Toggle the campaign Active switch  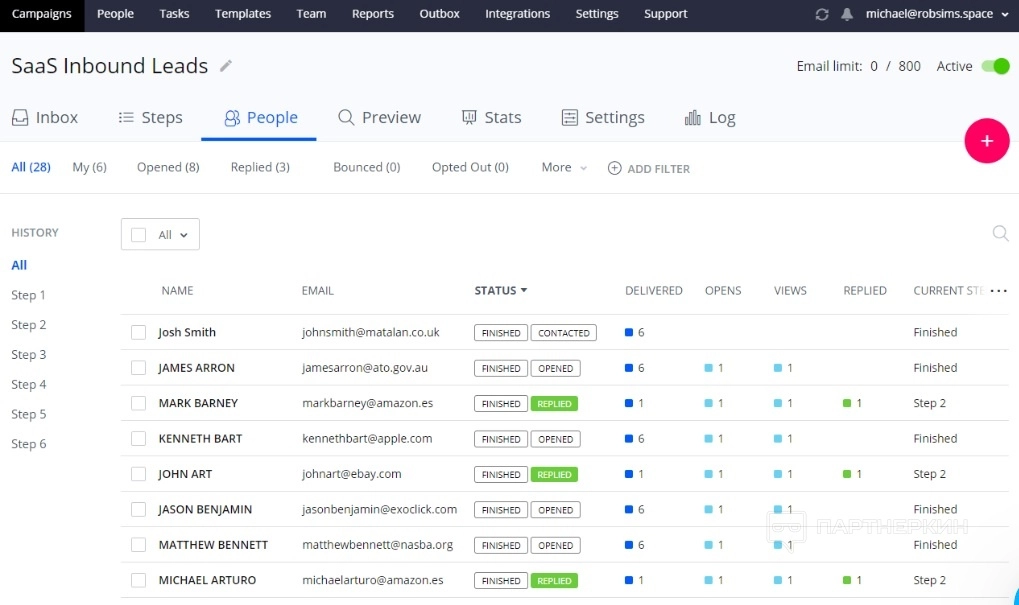[x=995, y=66]
